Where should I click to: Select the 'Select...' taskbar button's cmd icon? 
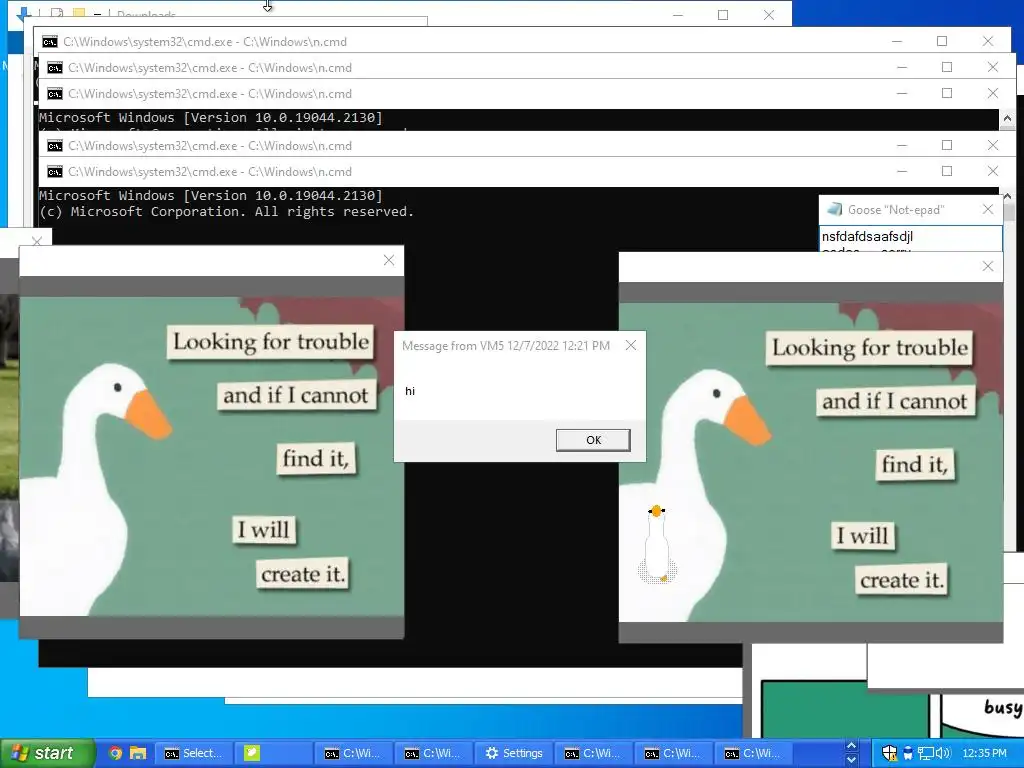[x=172, y=754]
